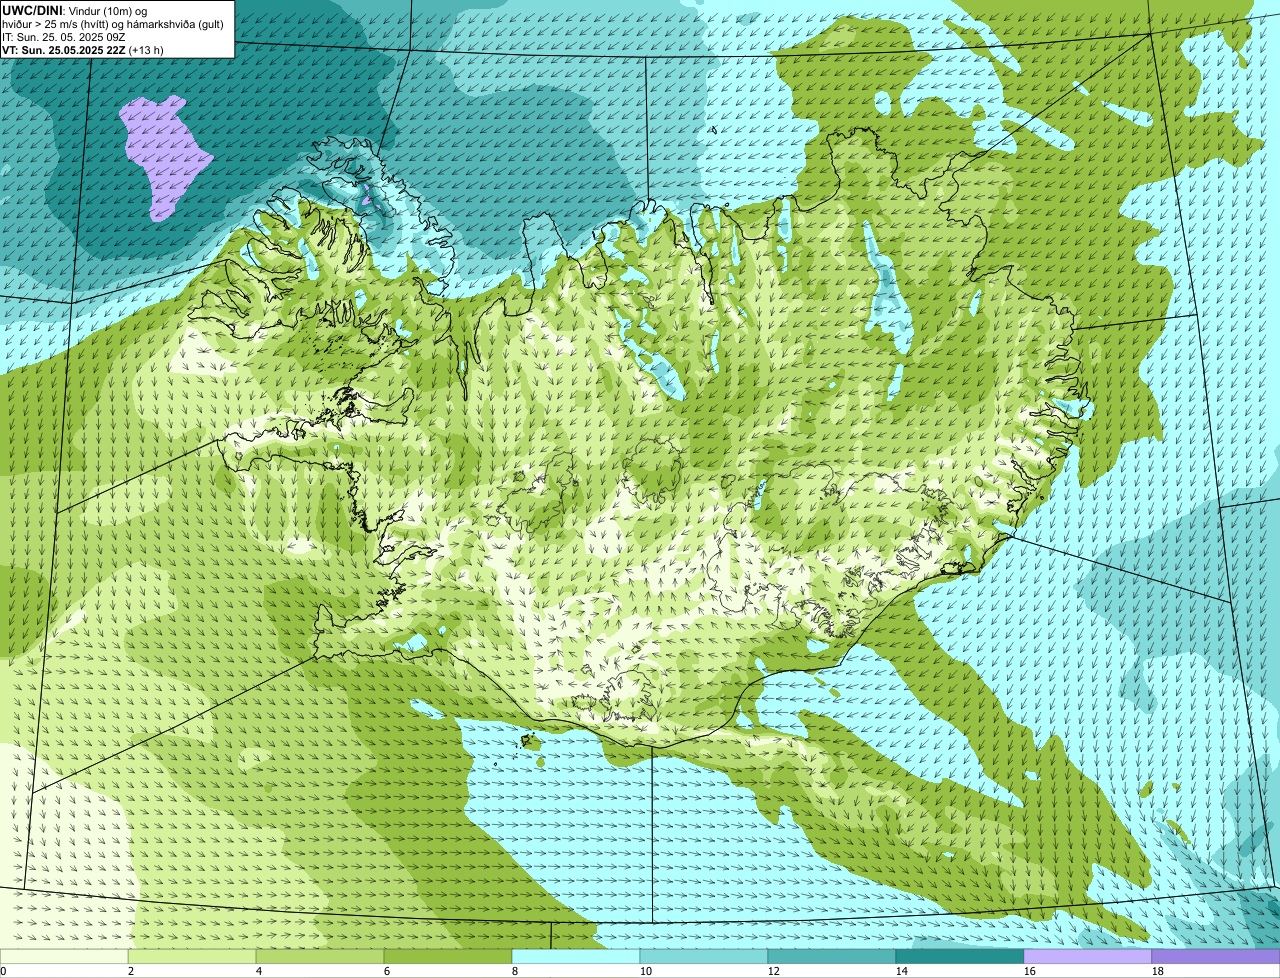Click the legend scale label '4'
The image size is (1280, 978).
coord(259,971)
